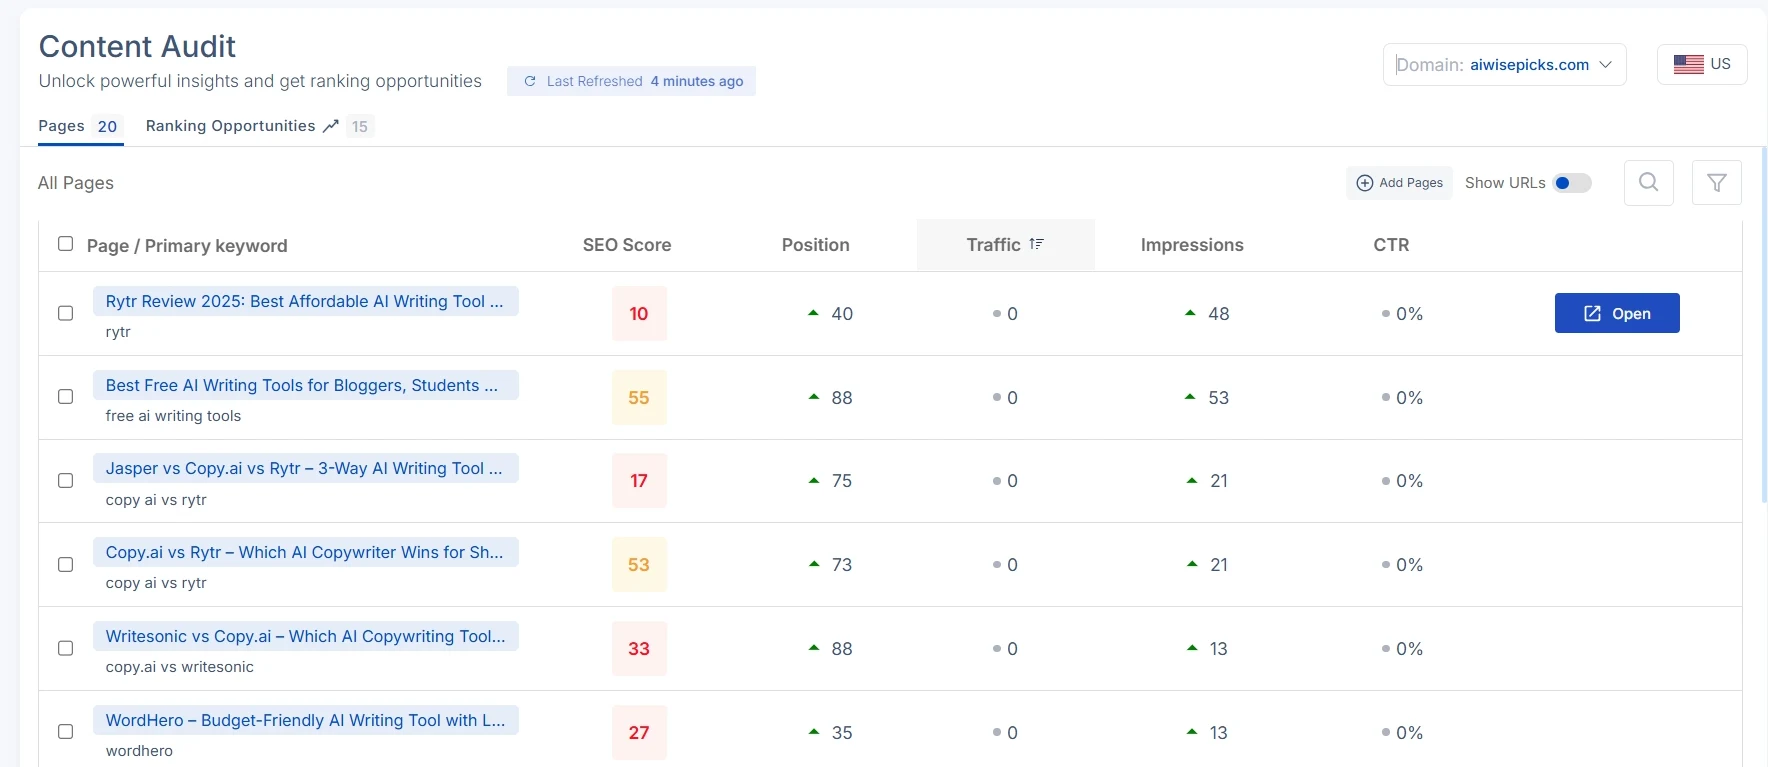Click the blue Open button
The height and width of the screenshot is (767, 1768).
(1617, 313)
